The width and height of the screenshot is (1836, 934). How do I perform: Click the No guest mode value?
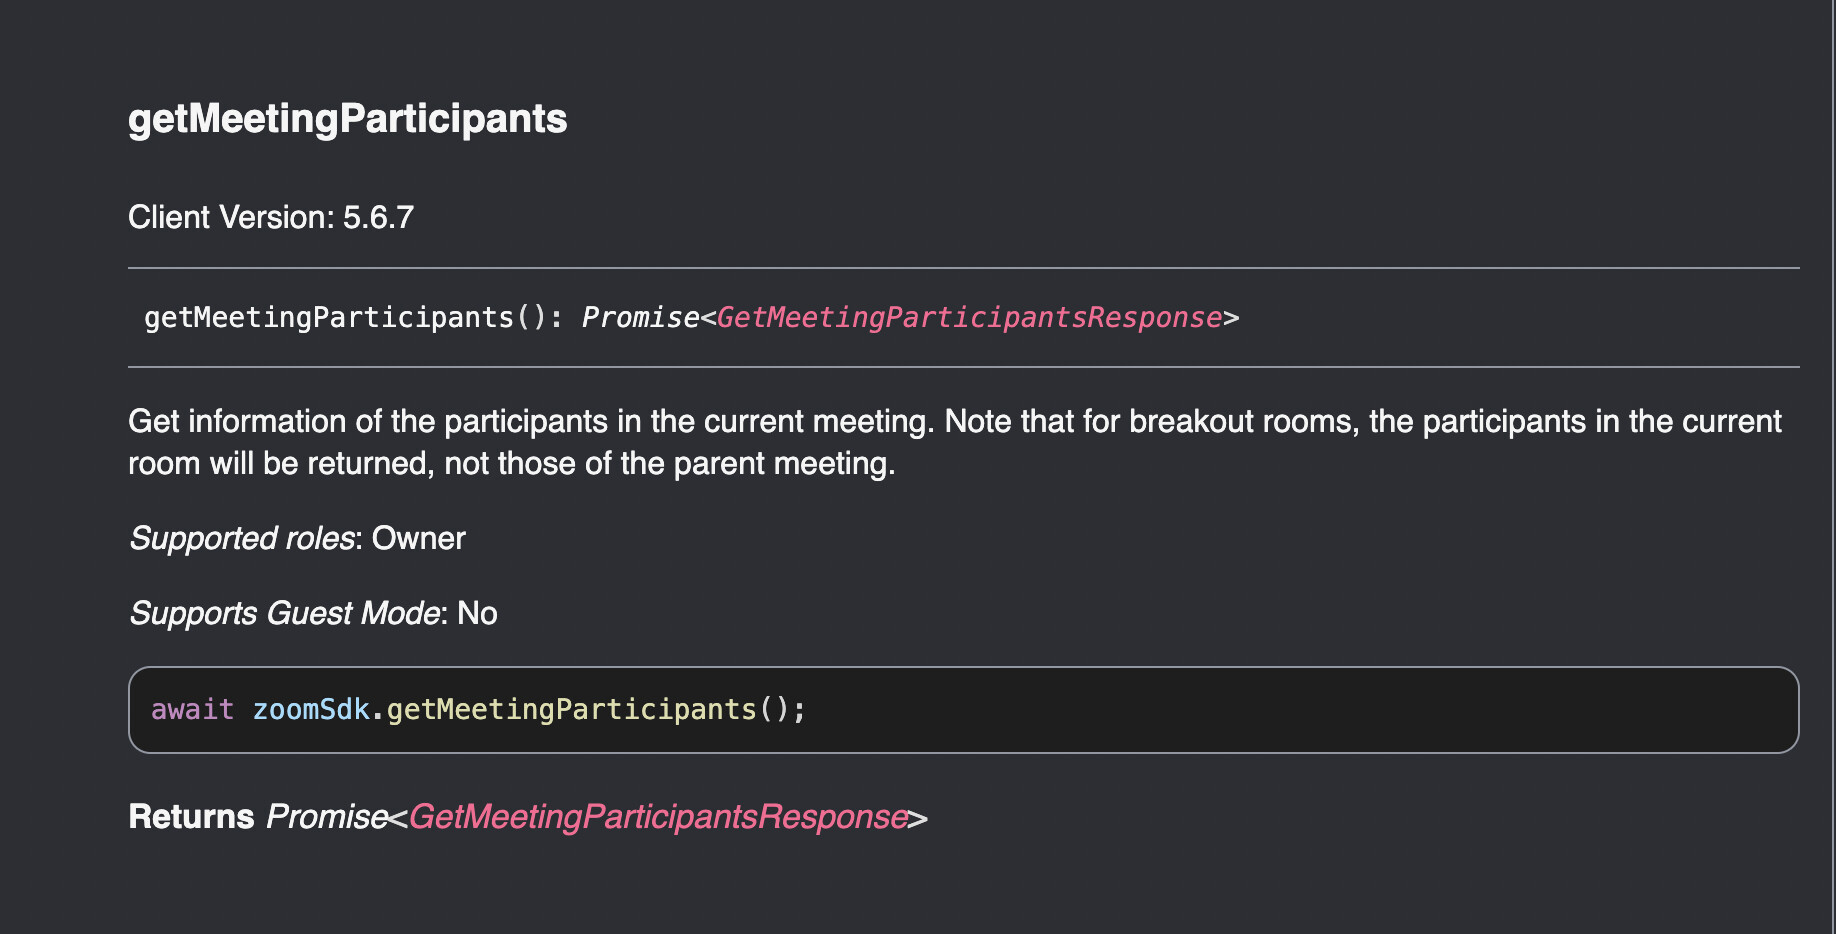coord(477,613)
